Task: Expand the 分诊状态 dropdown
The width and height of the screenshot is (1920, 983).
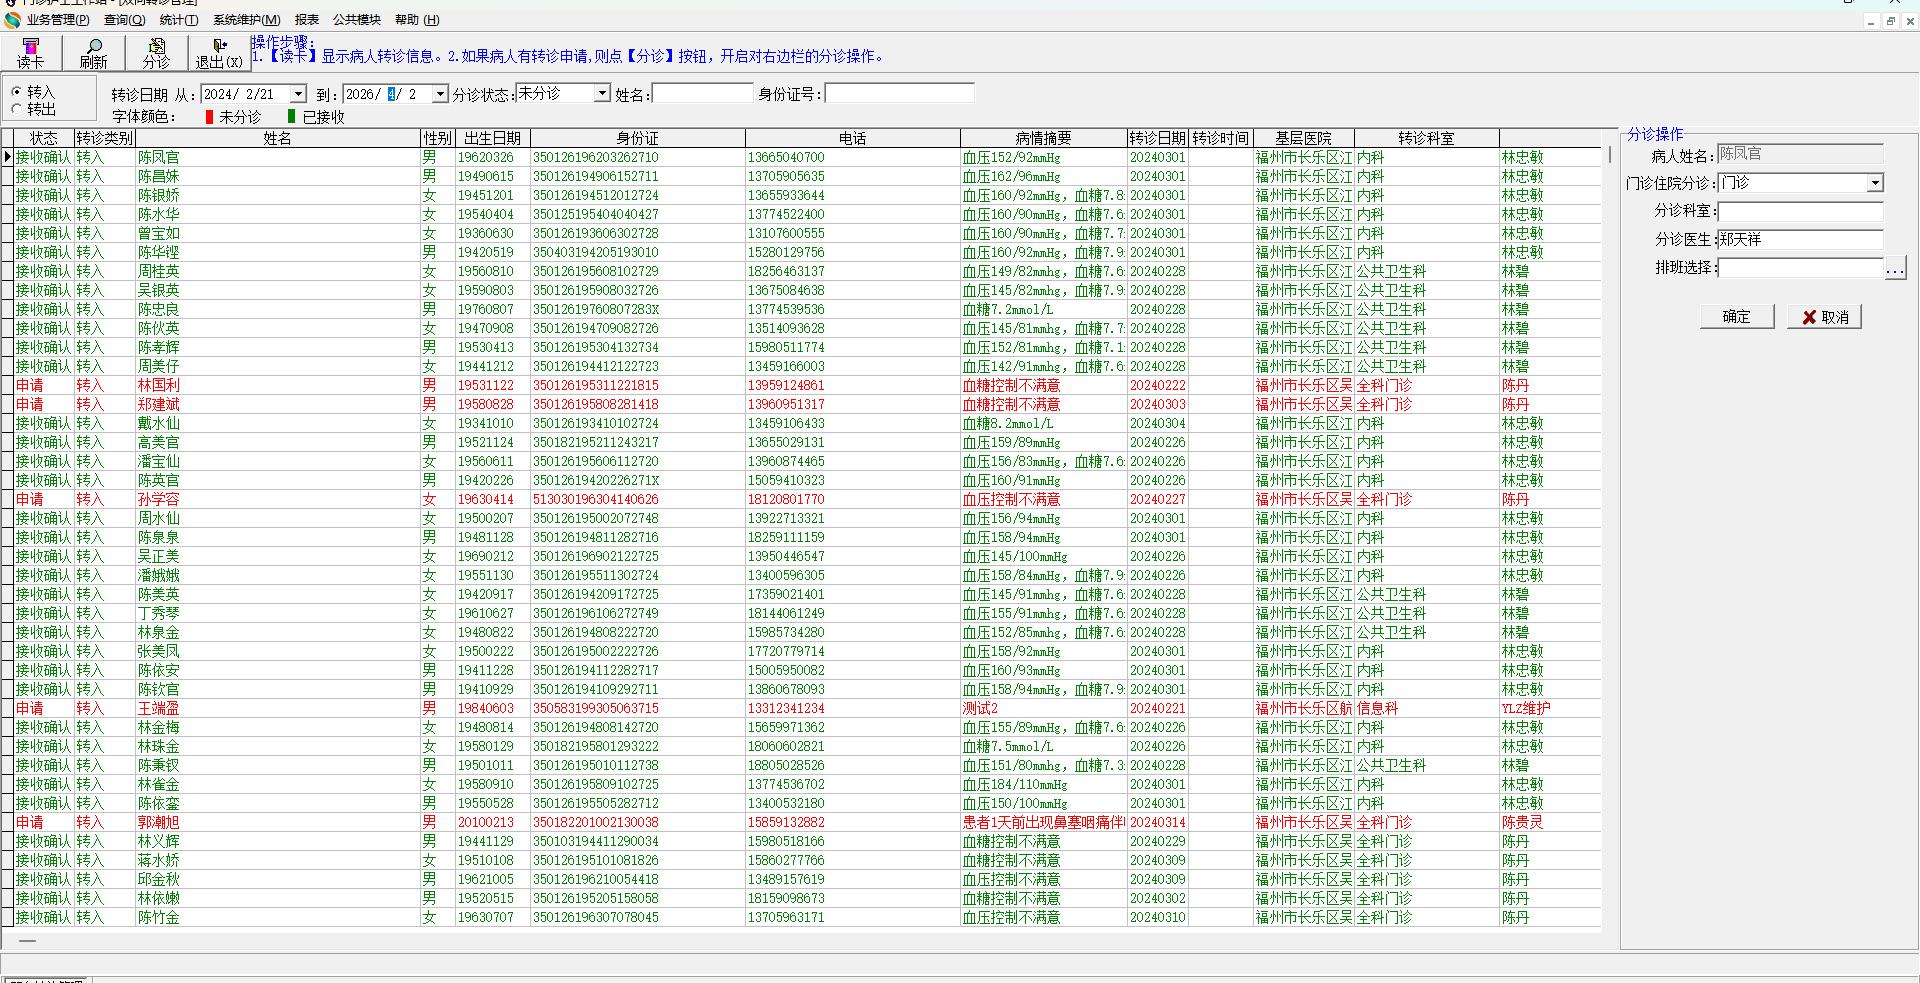Action: pos(602,93)
